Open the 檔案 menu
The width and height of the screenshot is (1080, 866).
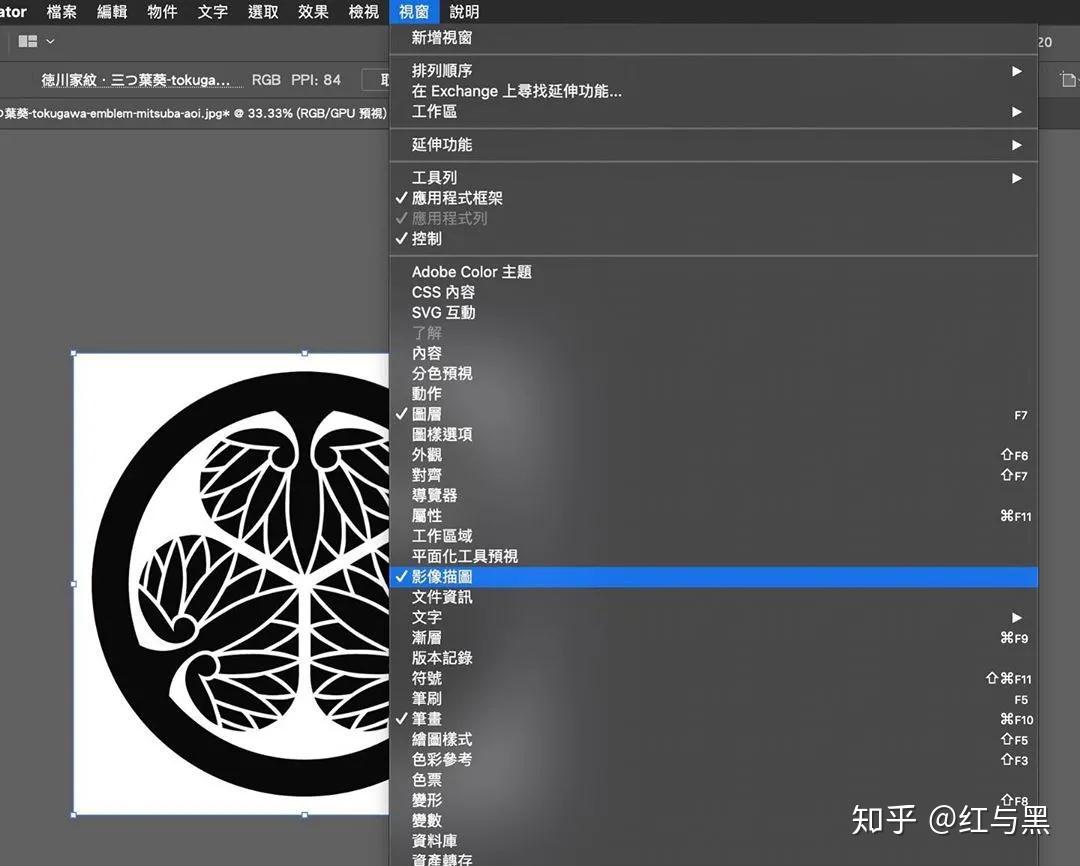[x=61, y=12]
